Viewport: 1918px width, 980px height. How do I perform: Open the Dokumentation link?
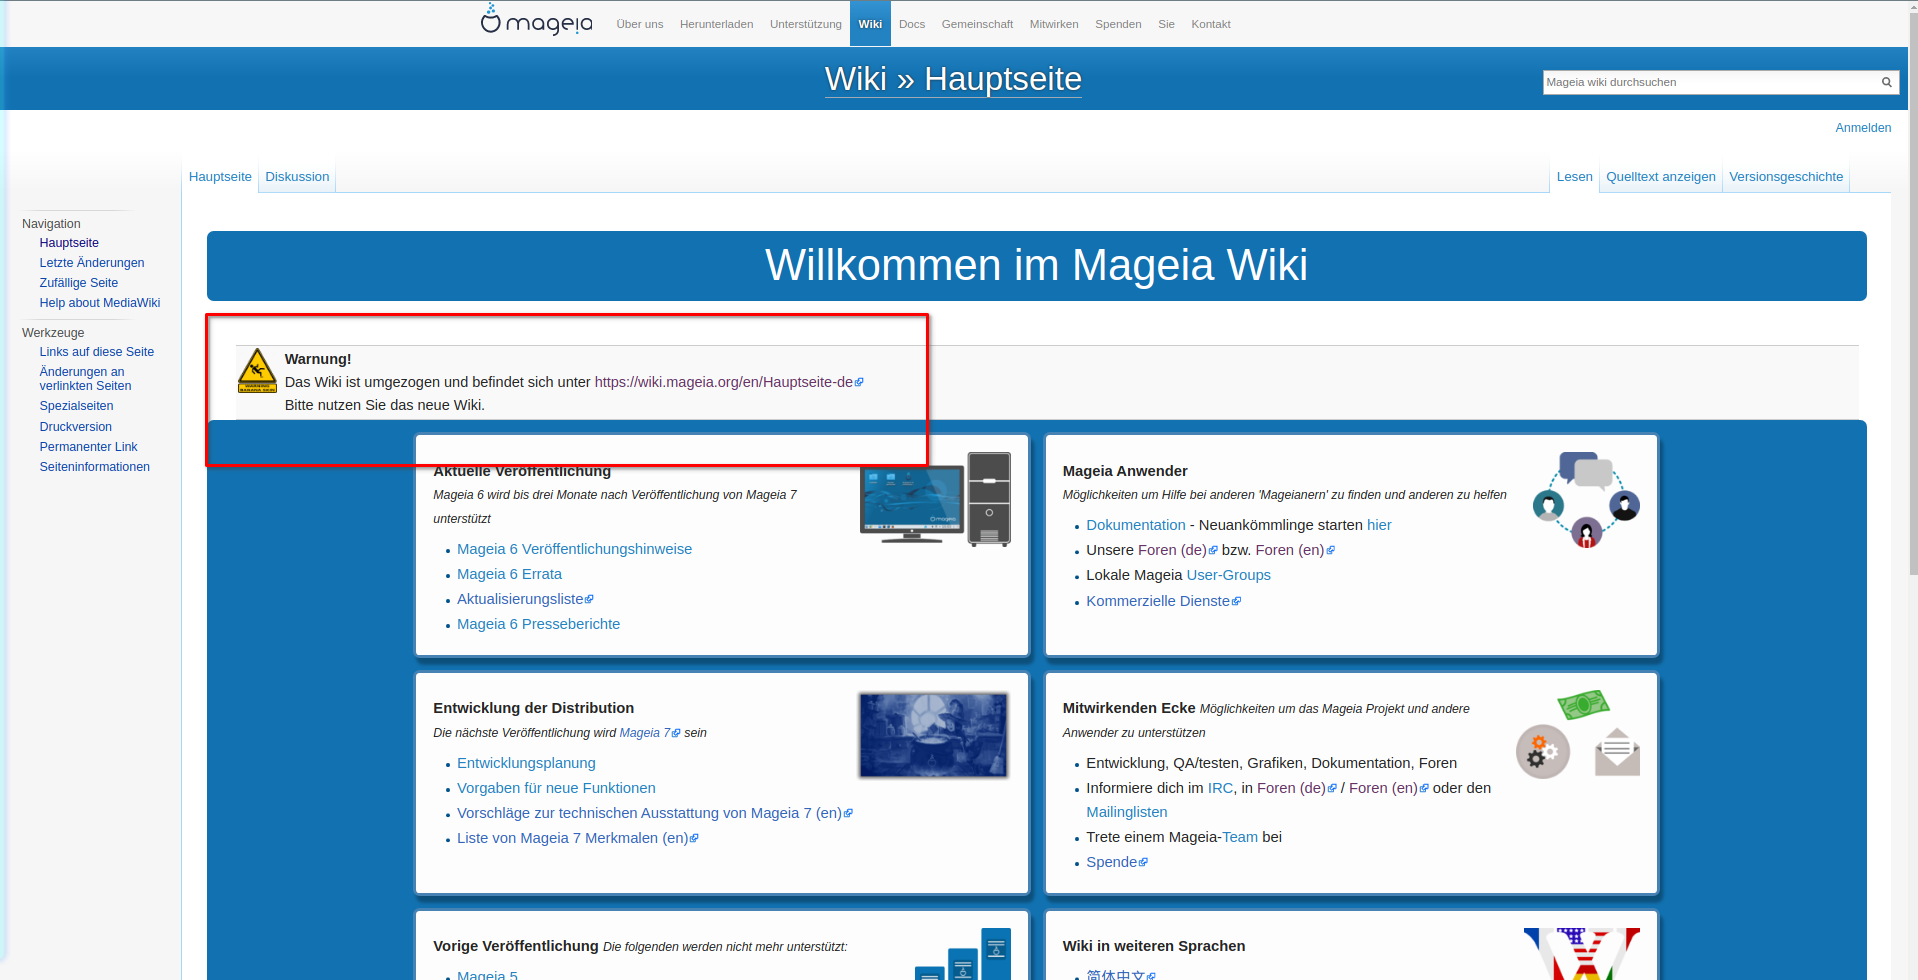1136,525
